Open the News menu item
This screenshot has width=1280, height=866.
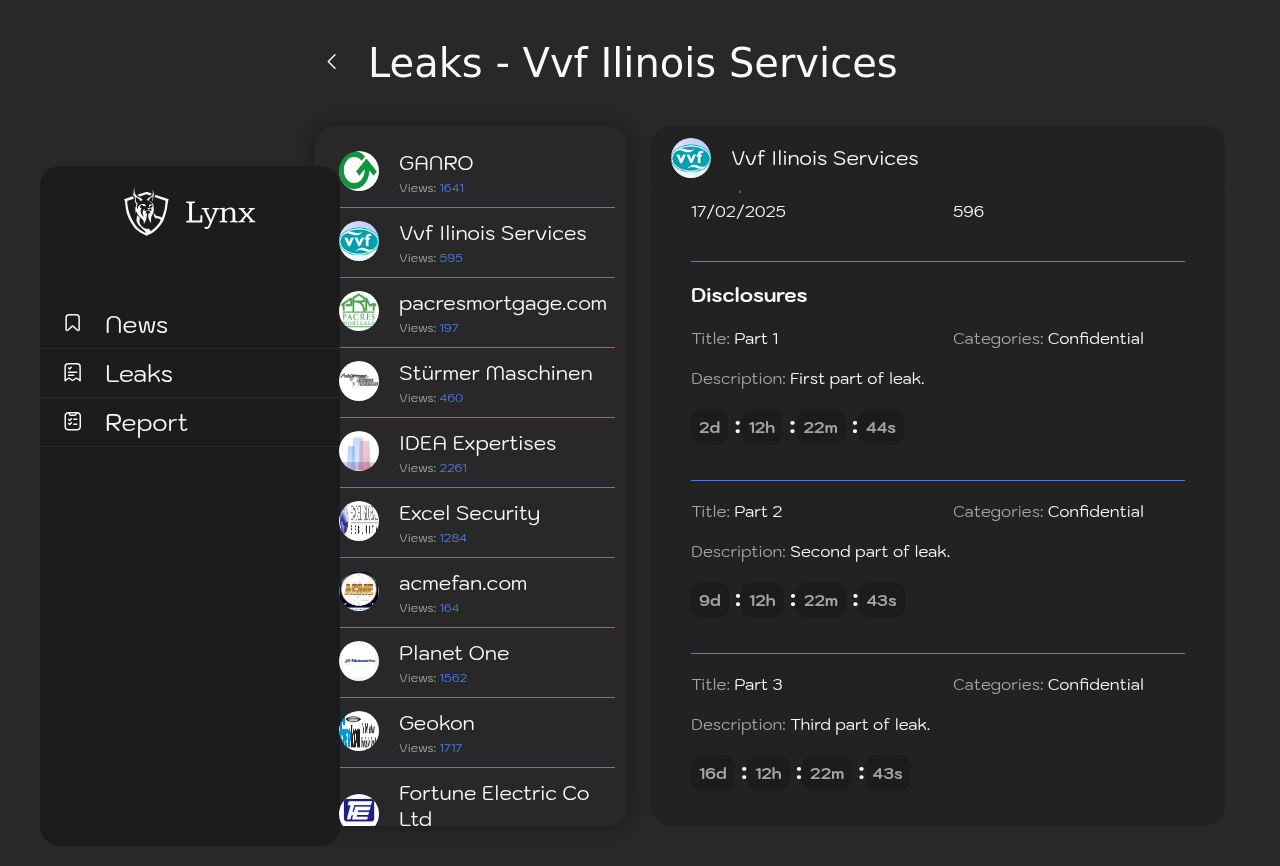tap(190, 324)
